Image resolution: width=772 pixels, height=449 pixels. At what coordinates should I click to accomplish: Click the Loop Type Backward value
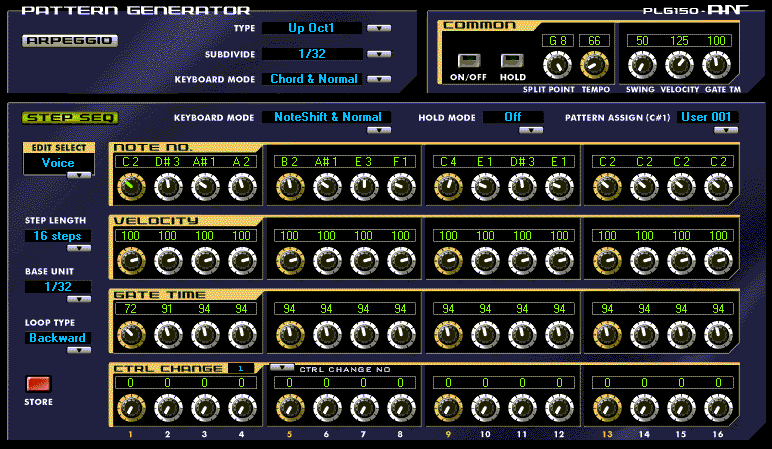pos(58,338)
